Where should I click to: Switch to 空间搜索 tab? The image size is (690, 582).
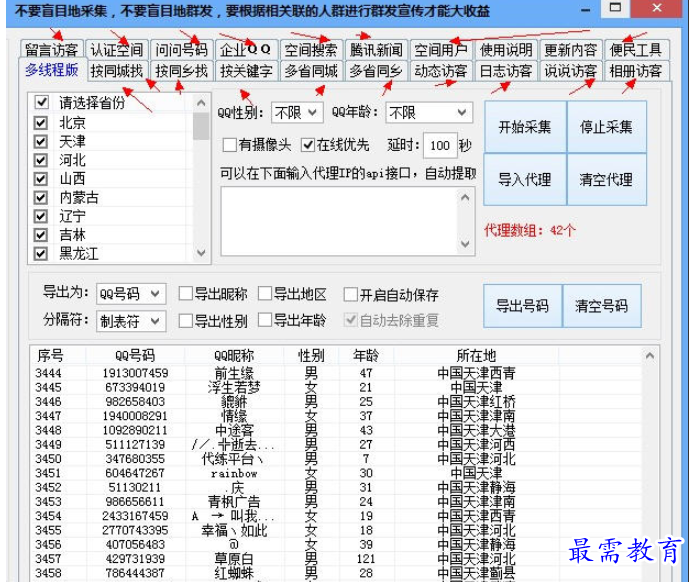(x=311, y=50)
